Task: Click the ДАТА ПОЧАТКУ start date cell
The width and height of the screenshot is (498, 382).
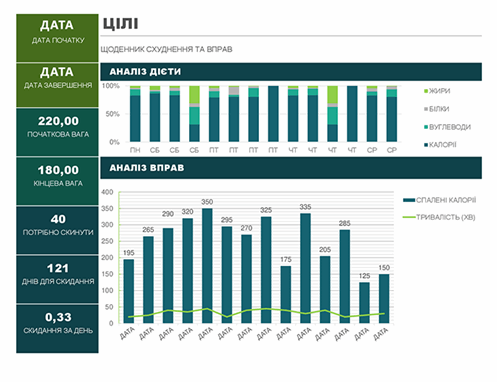Action: click(x=57, y=38)
